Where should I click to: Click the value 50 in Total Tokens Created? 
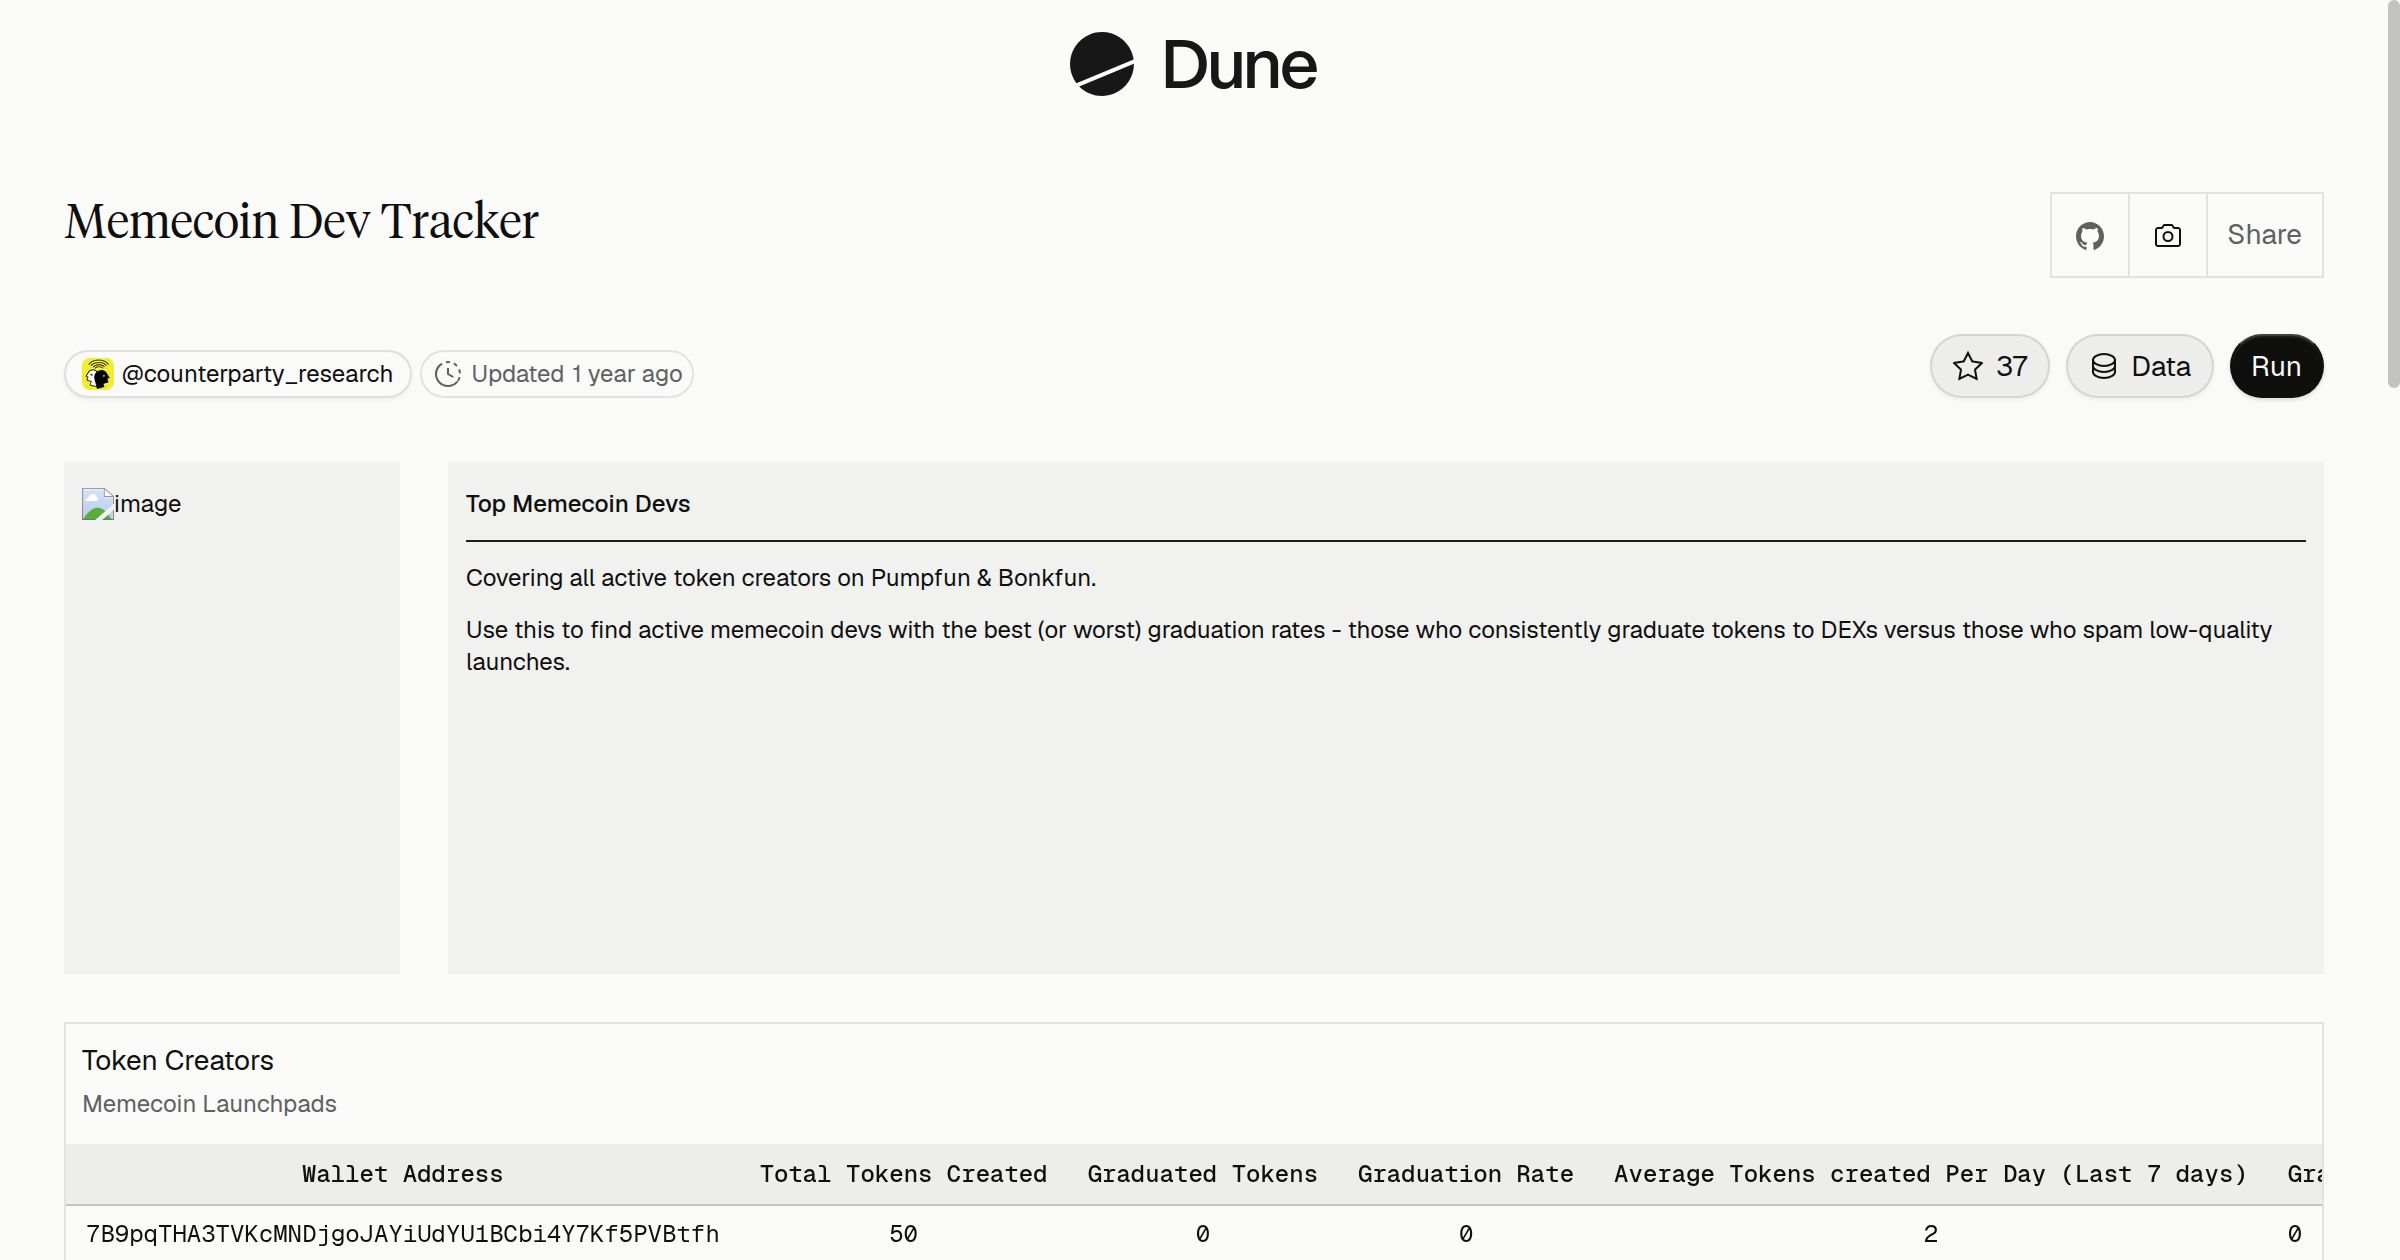903,1234
